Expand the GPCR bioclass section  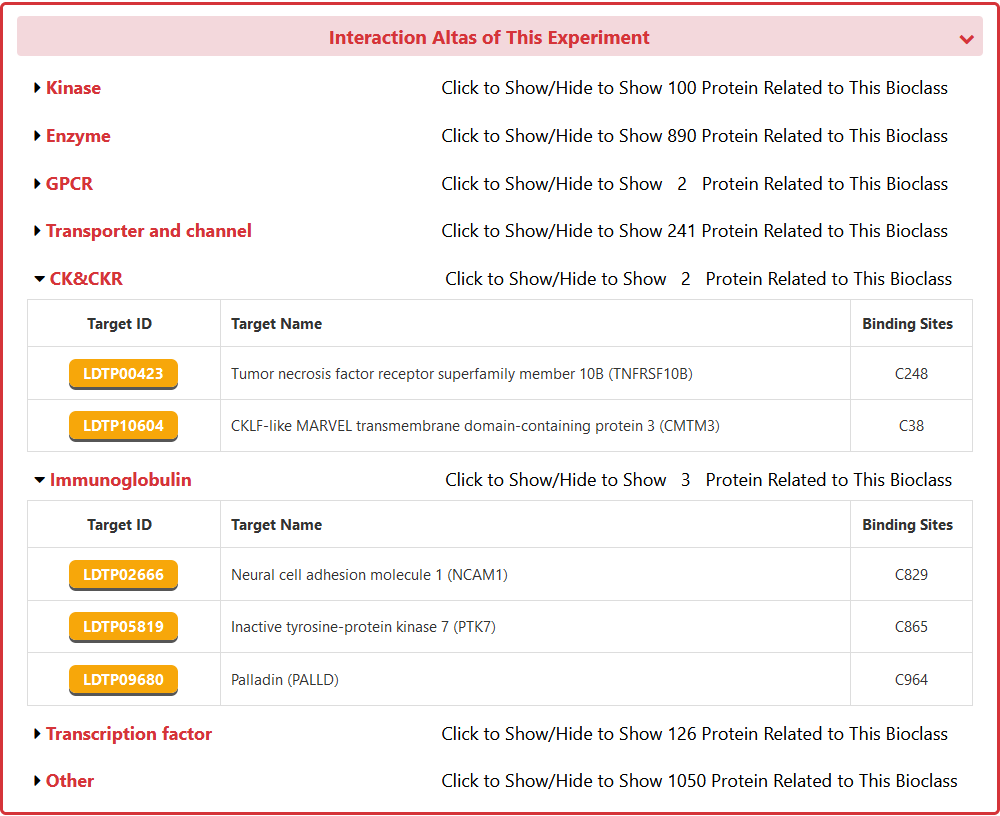coord(69,184)
